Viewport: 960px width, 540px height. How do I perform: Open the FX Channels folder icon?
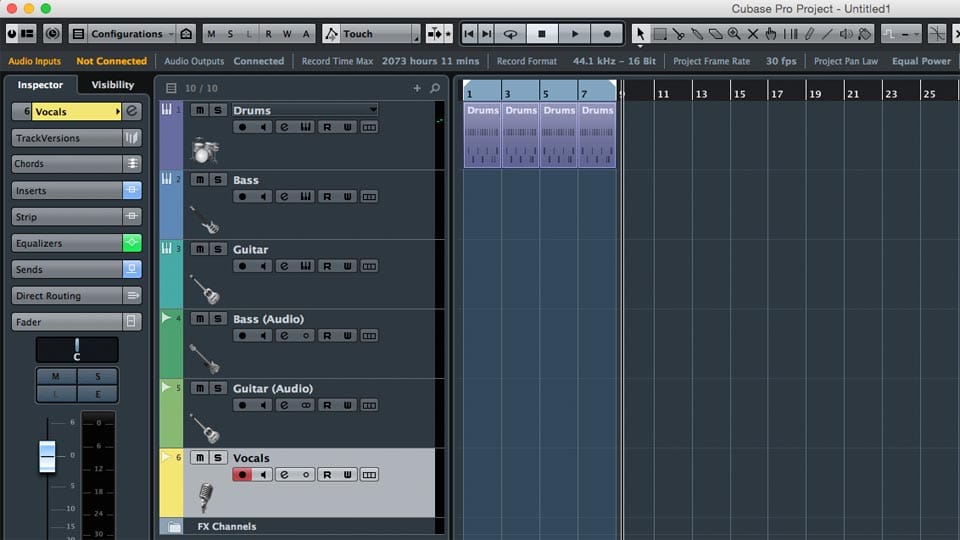coord(174,527)
